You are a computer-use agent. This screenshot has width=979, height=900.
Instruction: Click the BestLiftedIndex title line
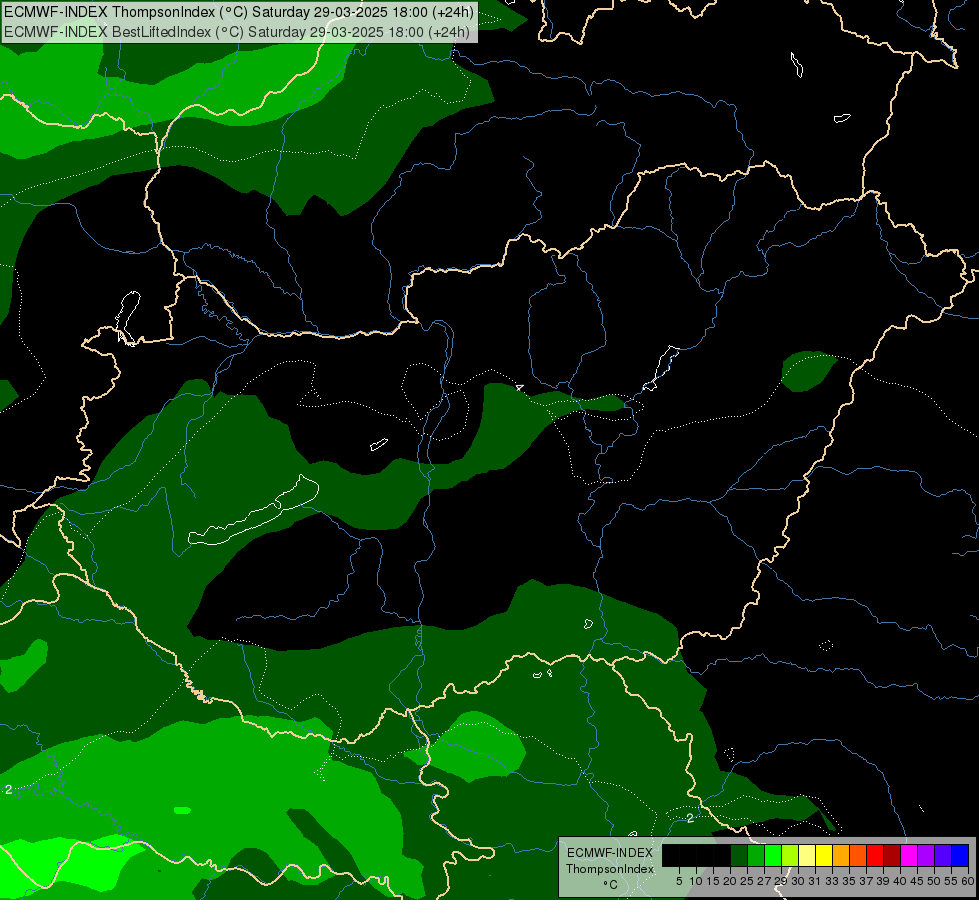point(237,32)
